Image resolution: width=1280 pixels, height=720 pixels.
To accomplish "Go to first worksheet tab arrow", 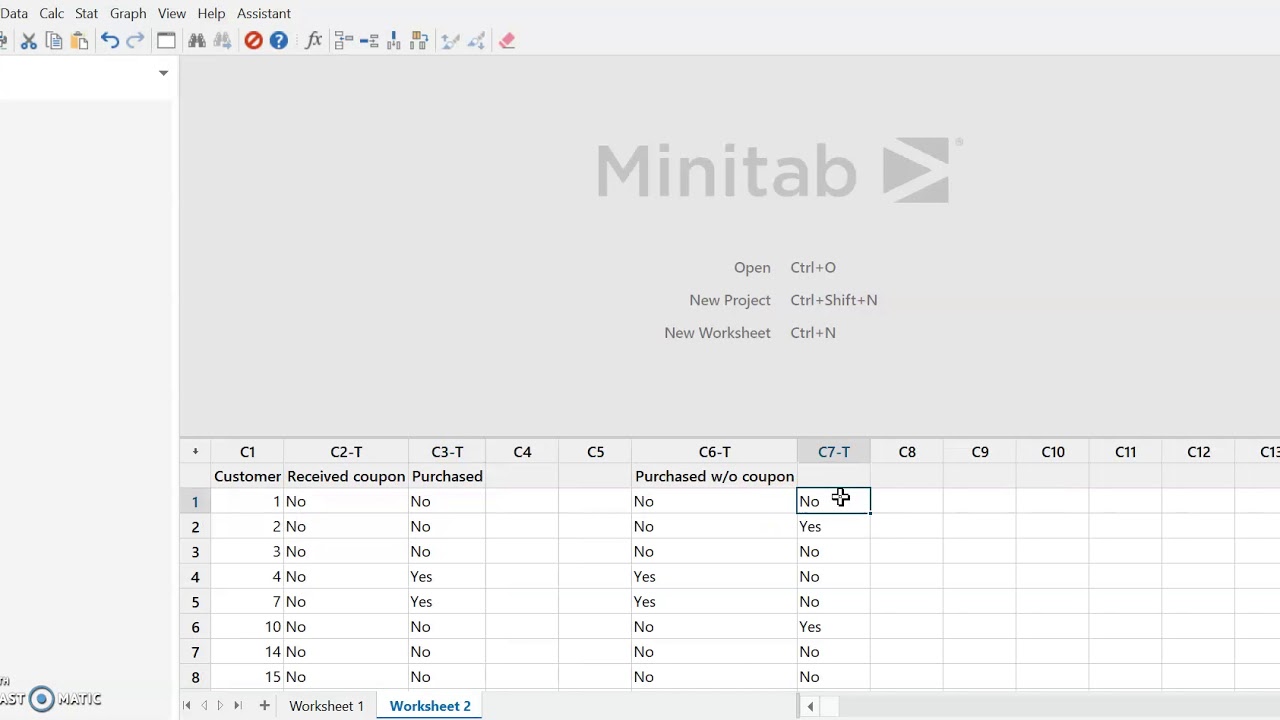I will pyautogui.click(x=187, y=706).
